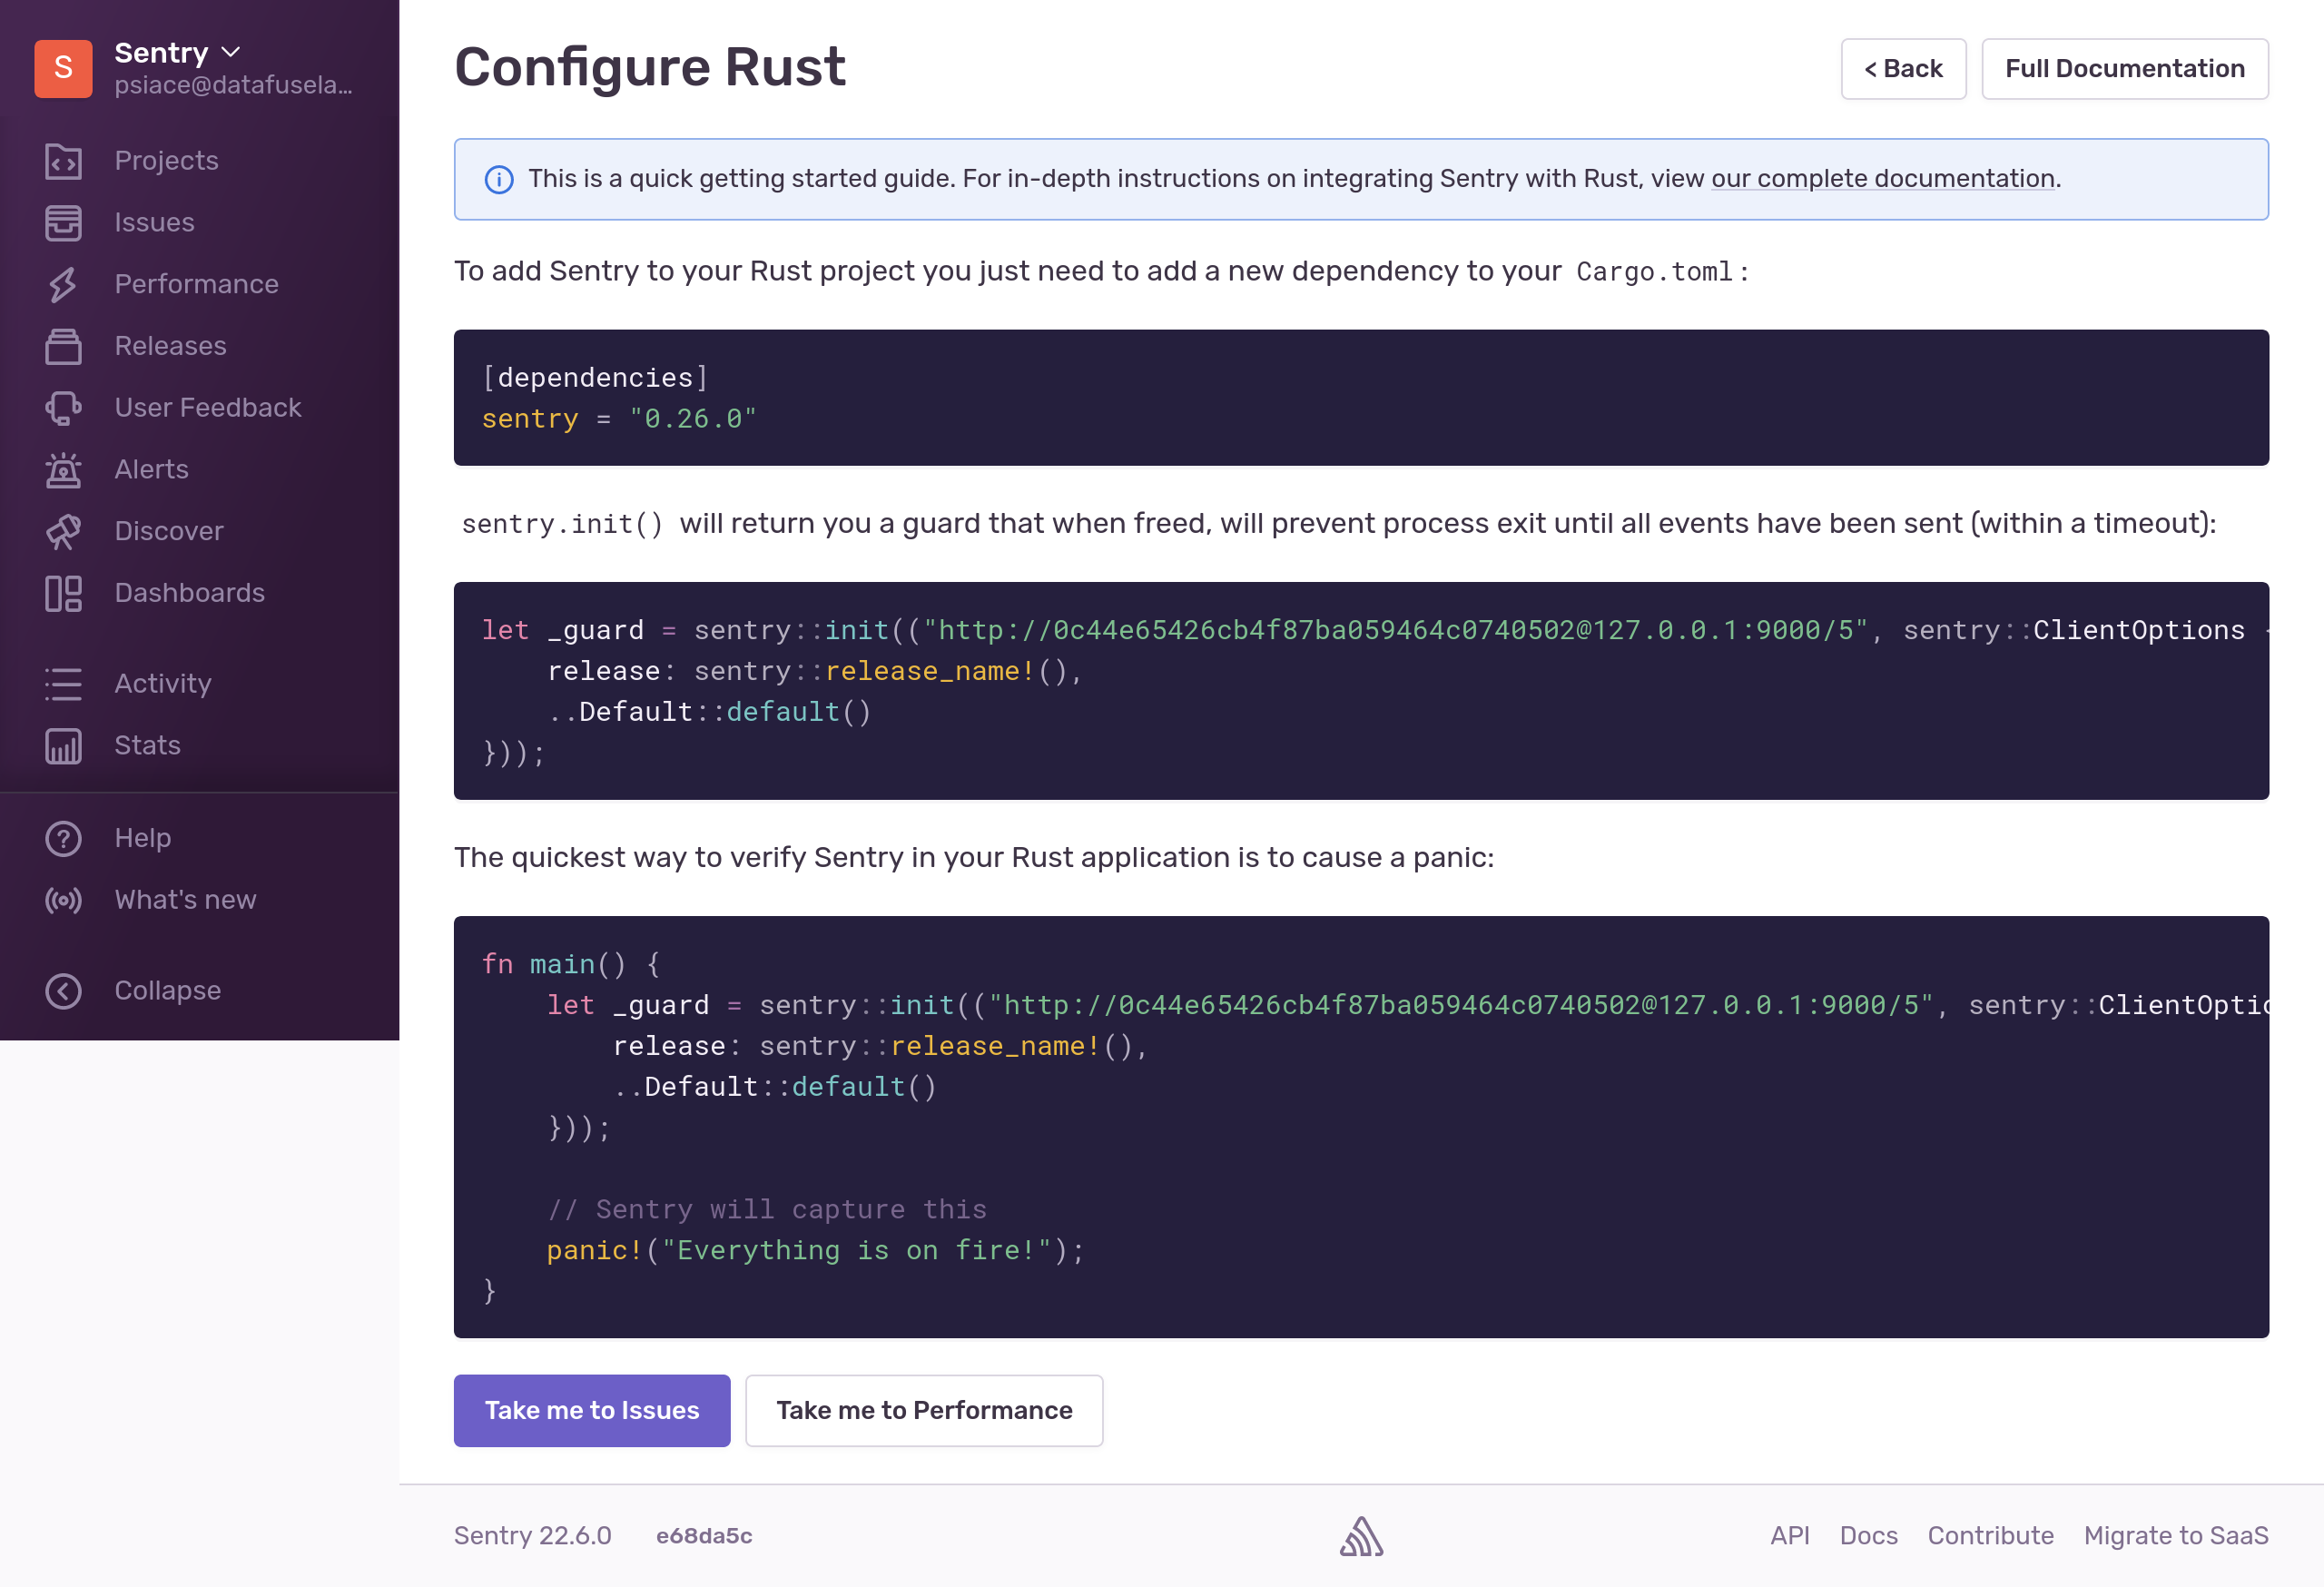
Task: Click the Take me to Issues button
Action: (591, 1410)
